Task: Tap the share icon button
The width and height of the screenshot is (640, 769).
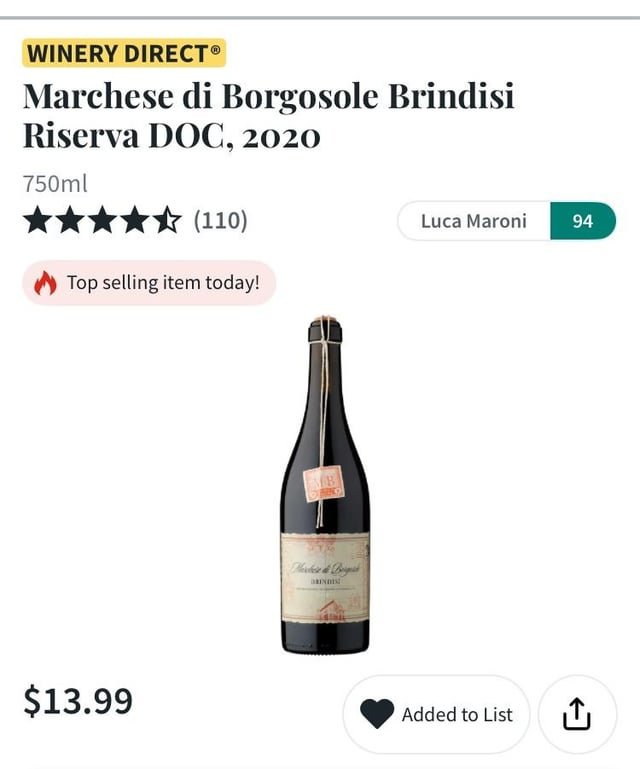Action: click(x=577, y=714)
